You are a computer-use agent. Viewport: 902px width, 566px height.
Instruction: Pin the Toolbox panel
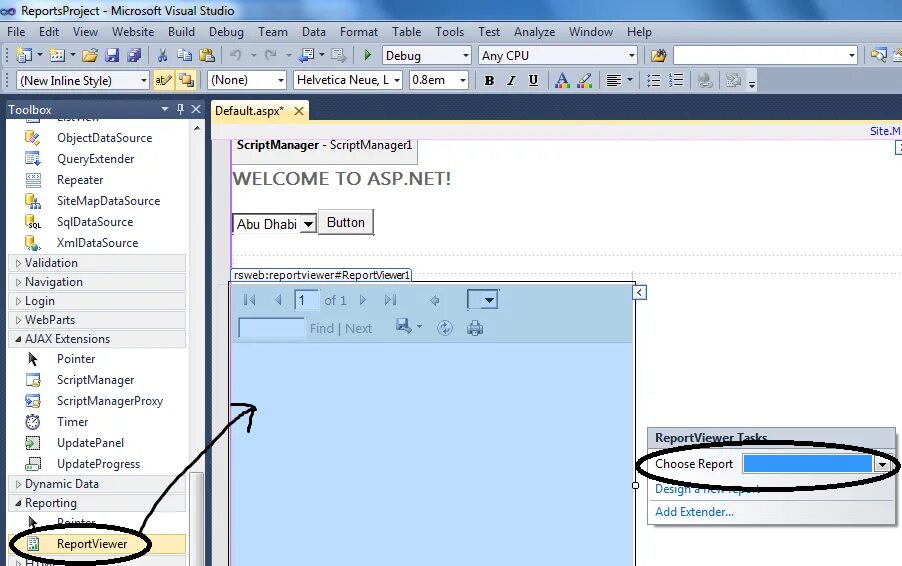click(181, 109)
